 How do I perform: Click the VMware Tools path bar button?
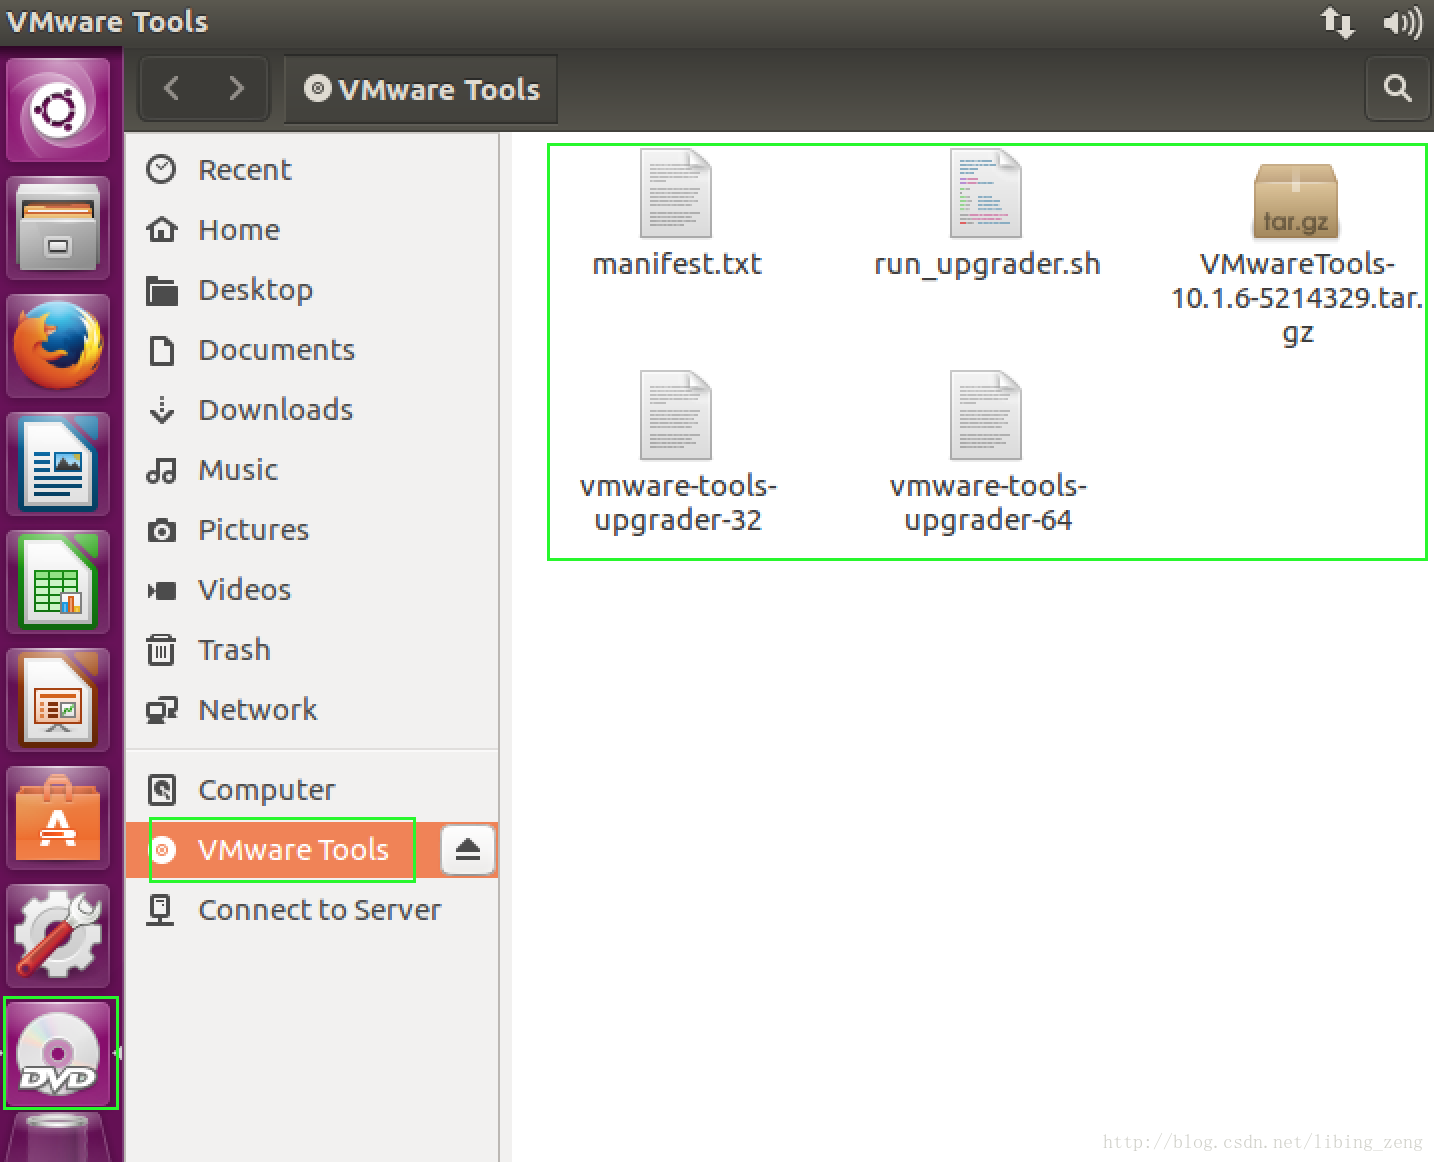tap(421, 89)
